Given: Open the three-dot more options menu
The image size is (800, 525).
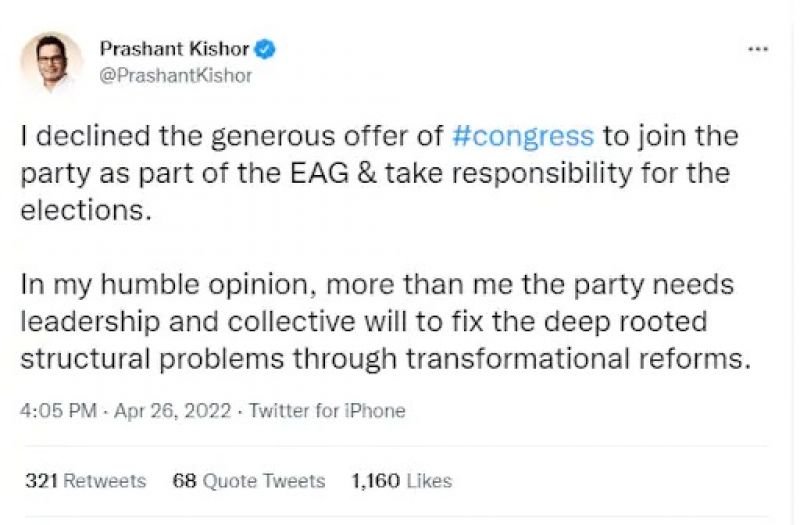Looking at the screenshot, I should pyautogui.click(x=758, y=50).
